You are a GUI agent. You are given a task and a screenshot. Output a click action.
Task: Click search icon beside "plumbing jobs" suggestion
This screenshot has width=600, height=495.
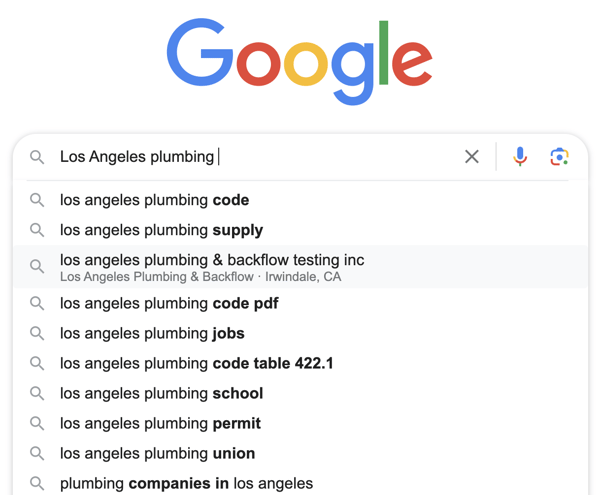pyautogui.click(x=37, y=333)
